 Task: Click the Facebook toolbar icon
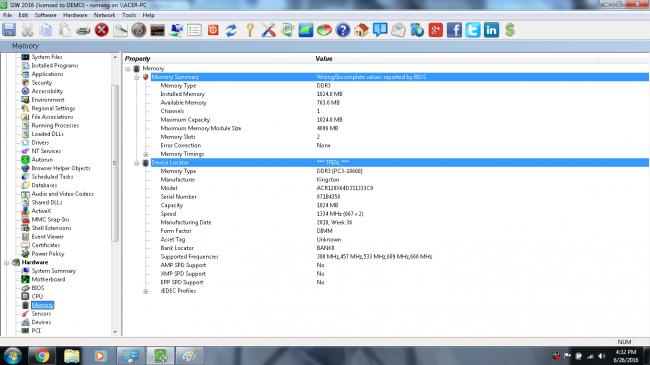click(x=454, y=30)
